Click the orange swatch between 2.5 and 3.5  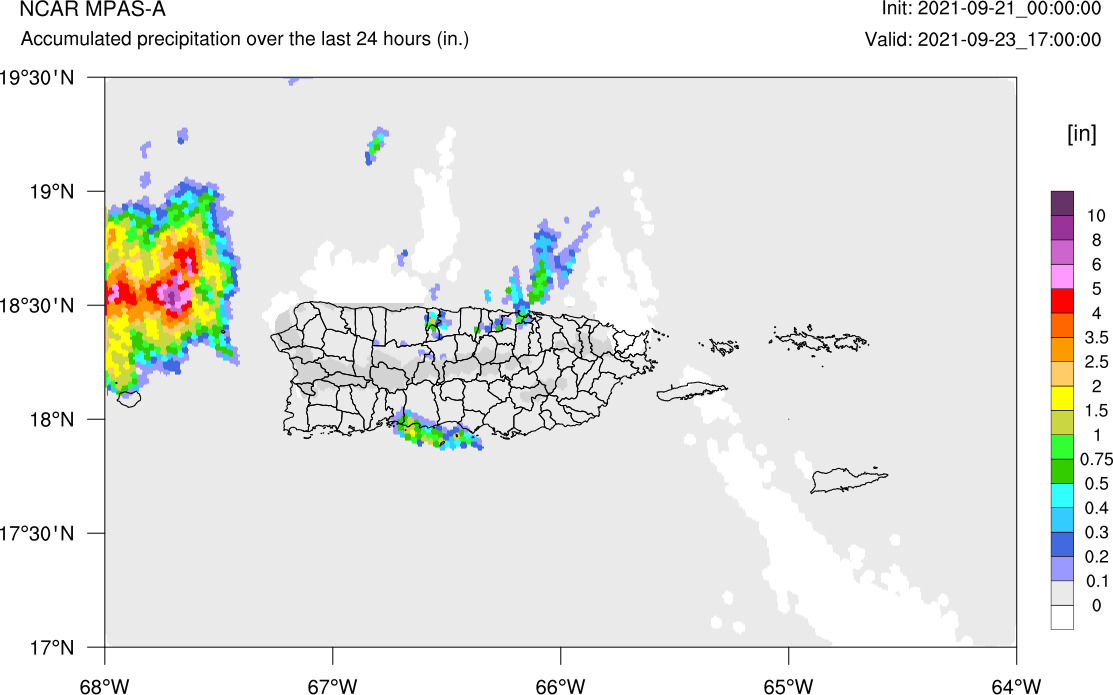(1062, 349)
